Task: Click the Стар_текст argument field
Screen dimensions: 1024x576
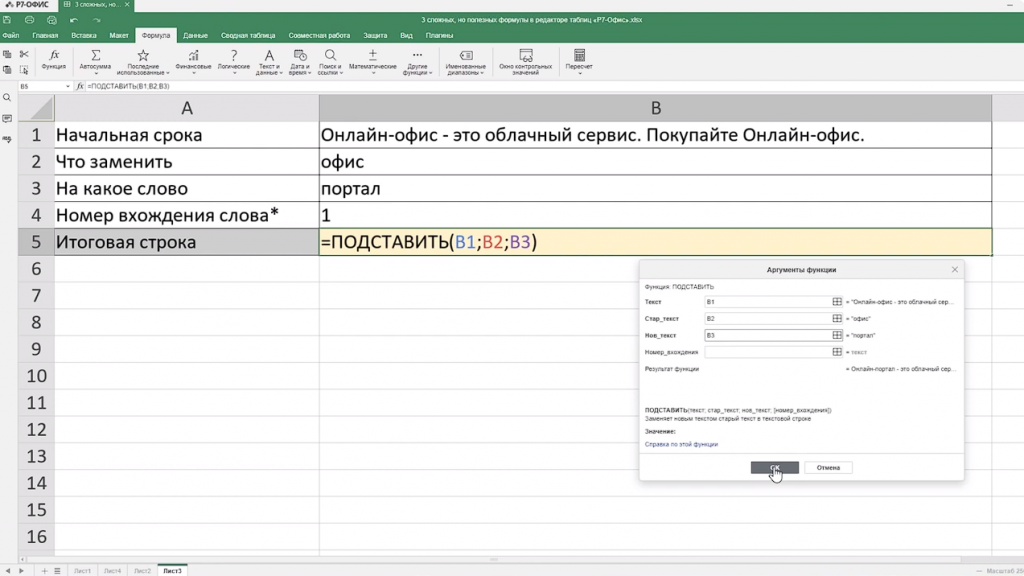Action: [x=767, y=319]
